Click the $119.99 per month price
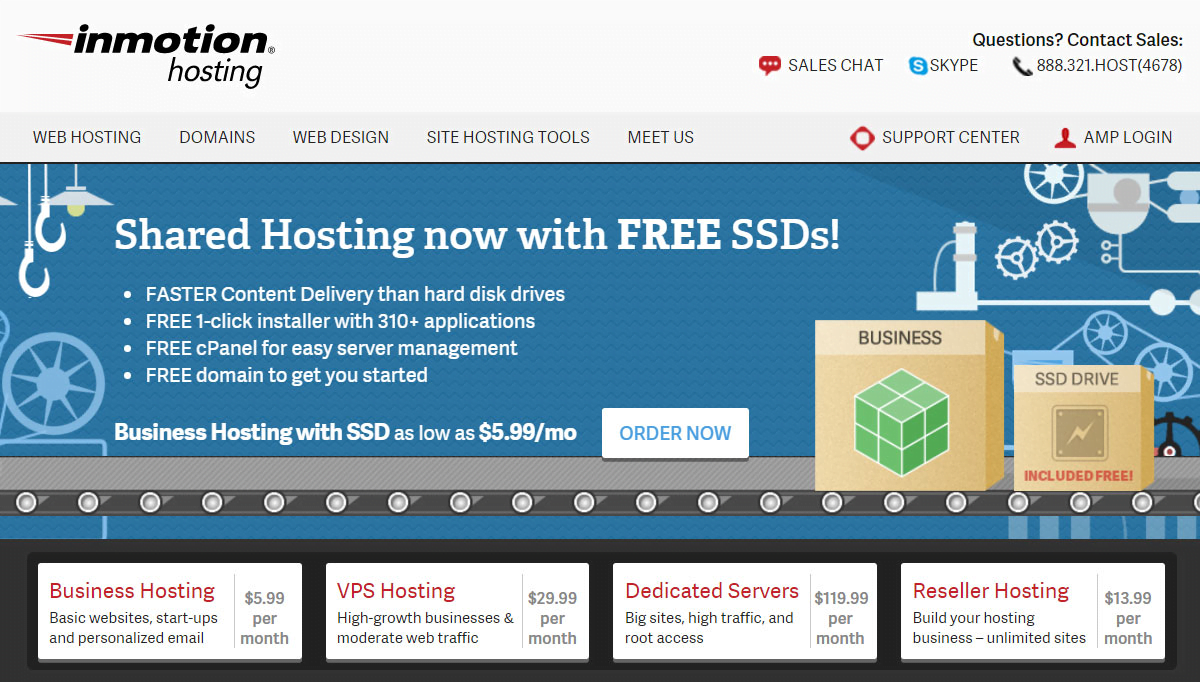1200x682 pixels. click(841, 618)
